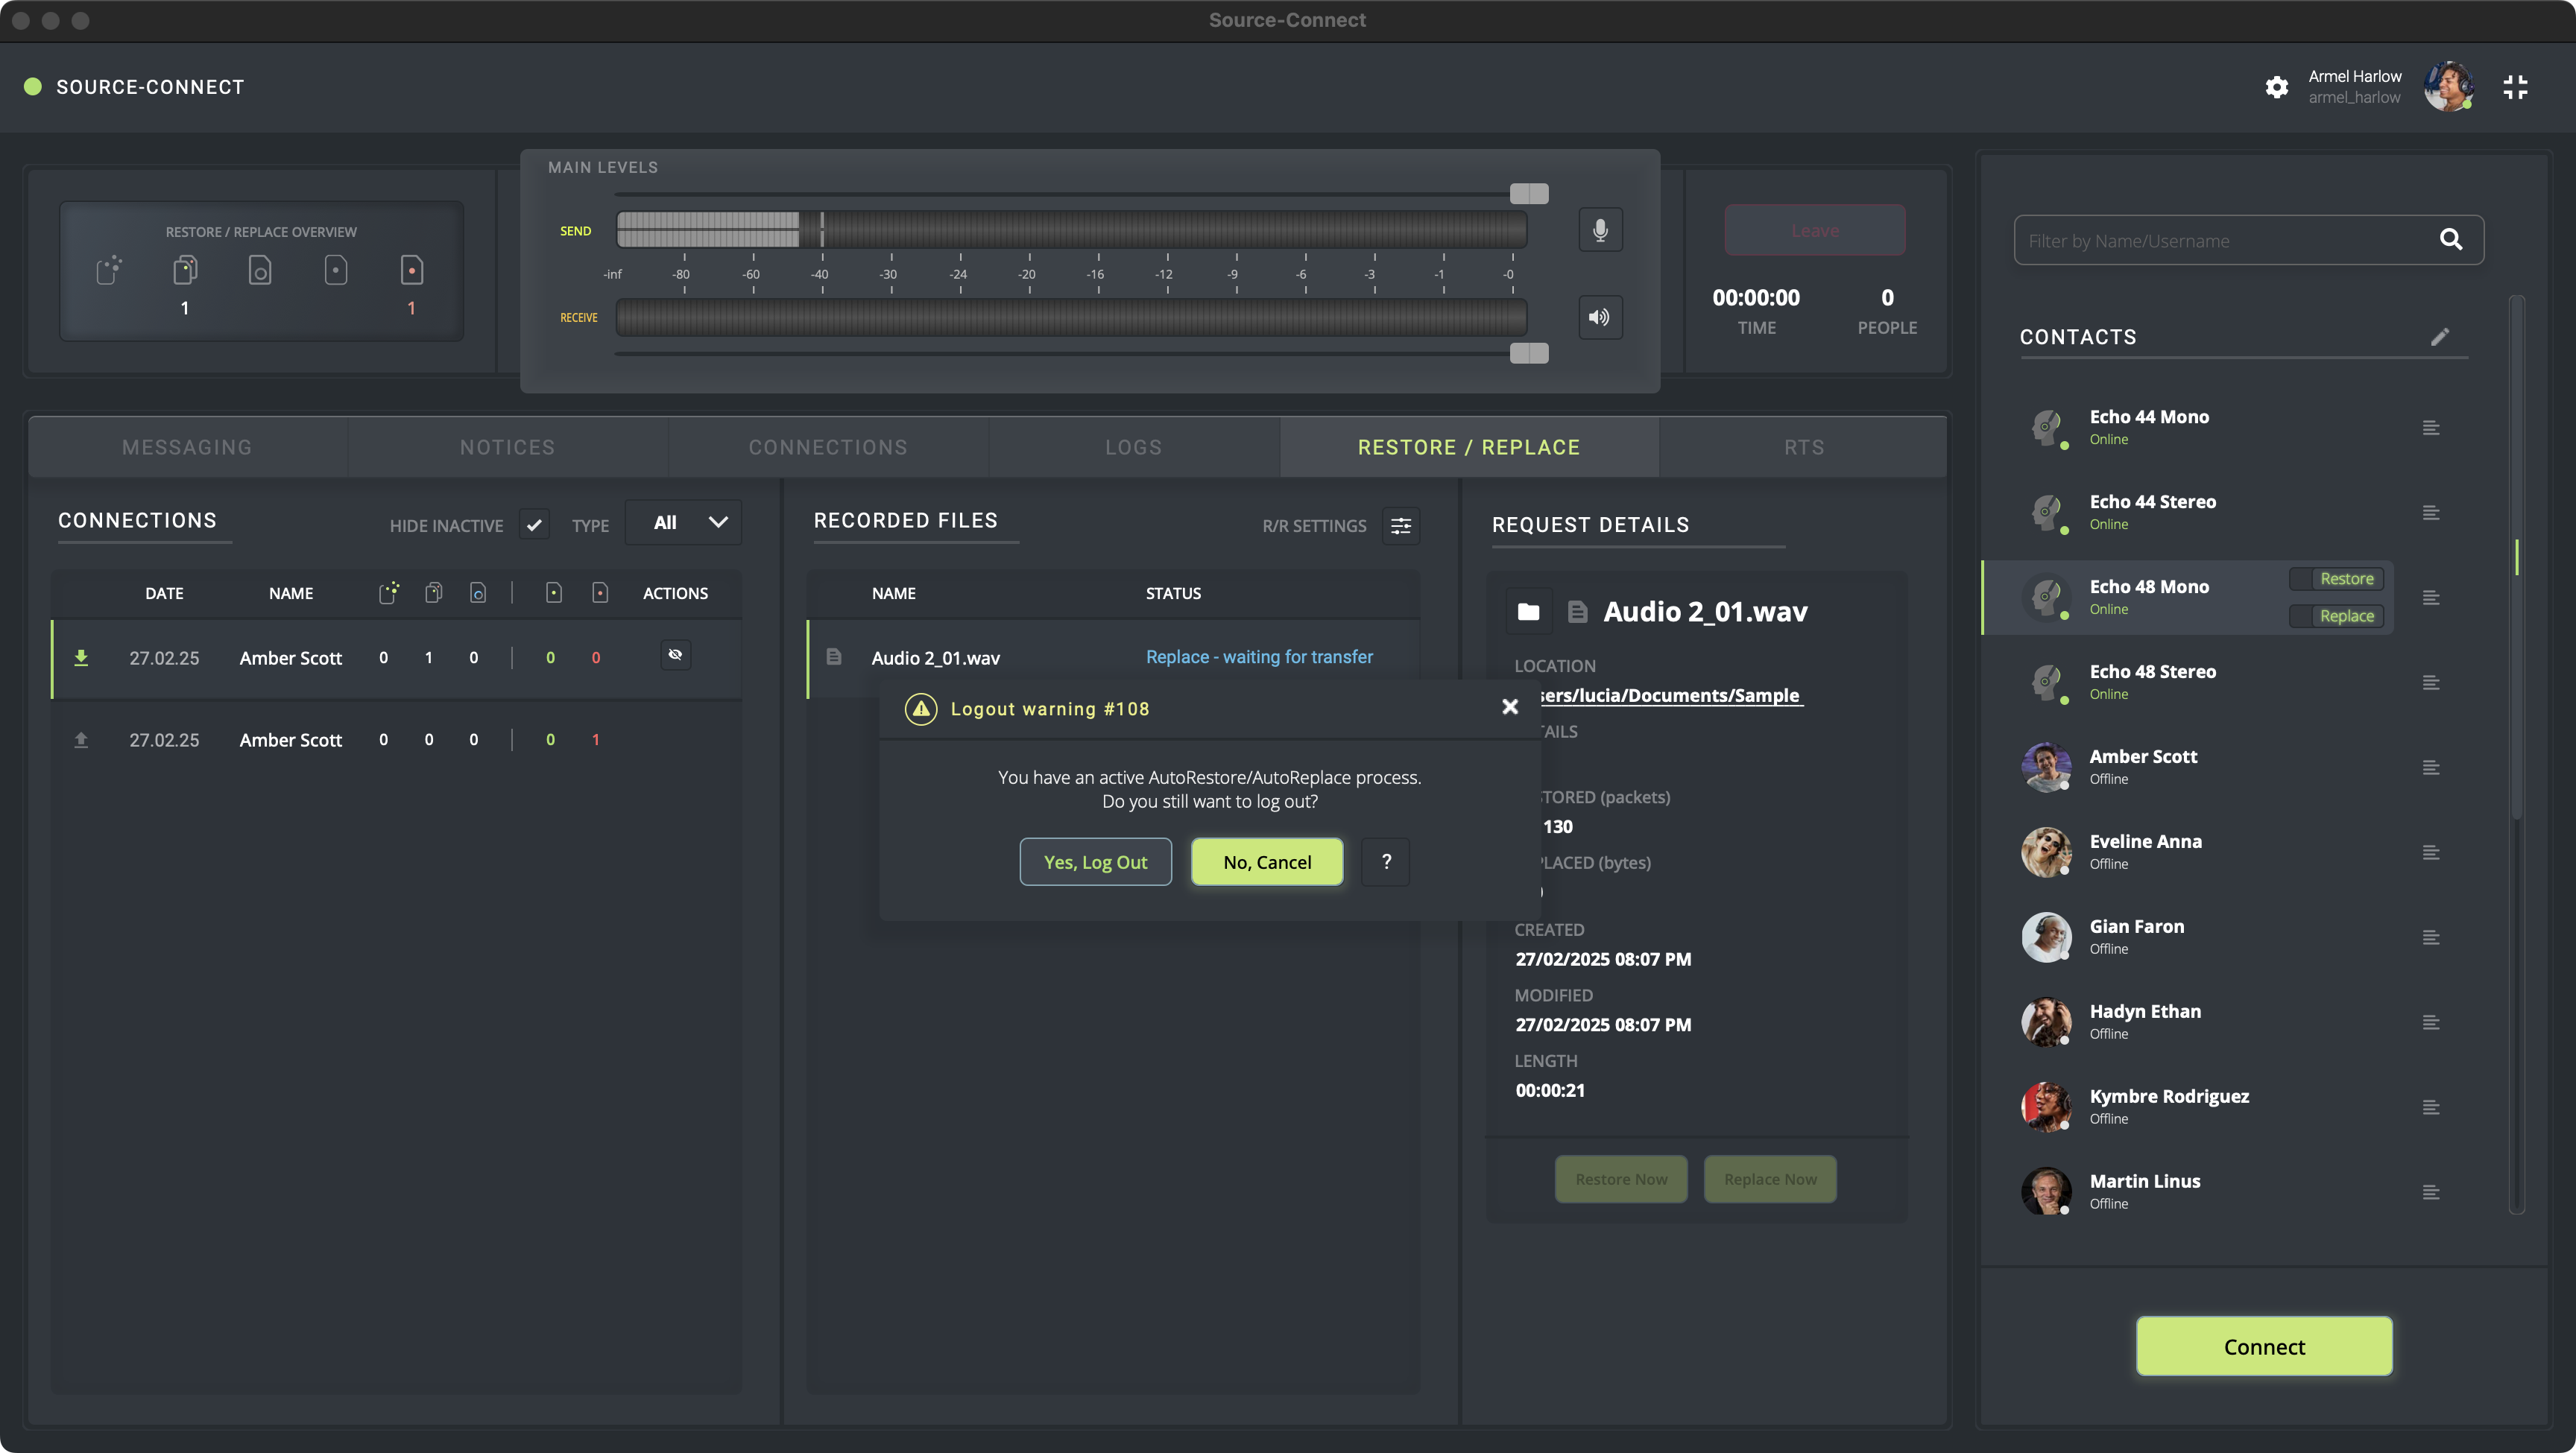Open folder icon next to Audio 2_01.wav
This screenshot has width=2576, height=1453.
pos(1528,612)
